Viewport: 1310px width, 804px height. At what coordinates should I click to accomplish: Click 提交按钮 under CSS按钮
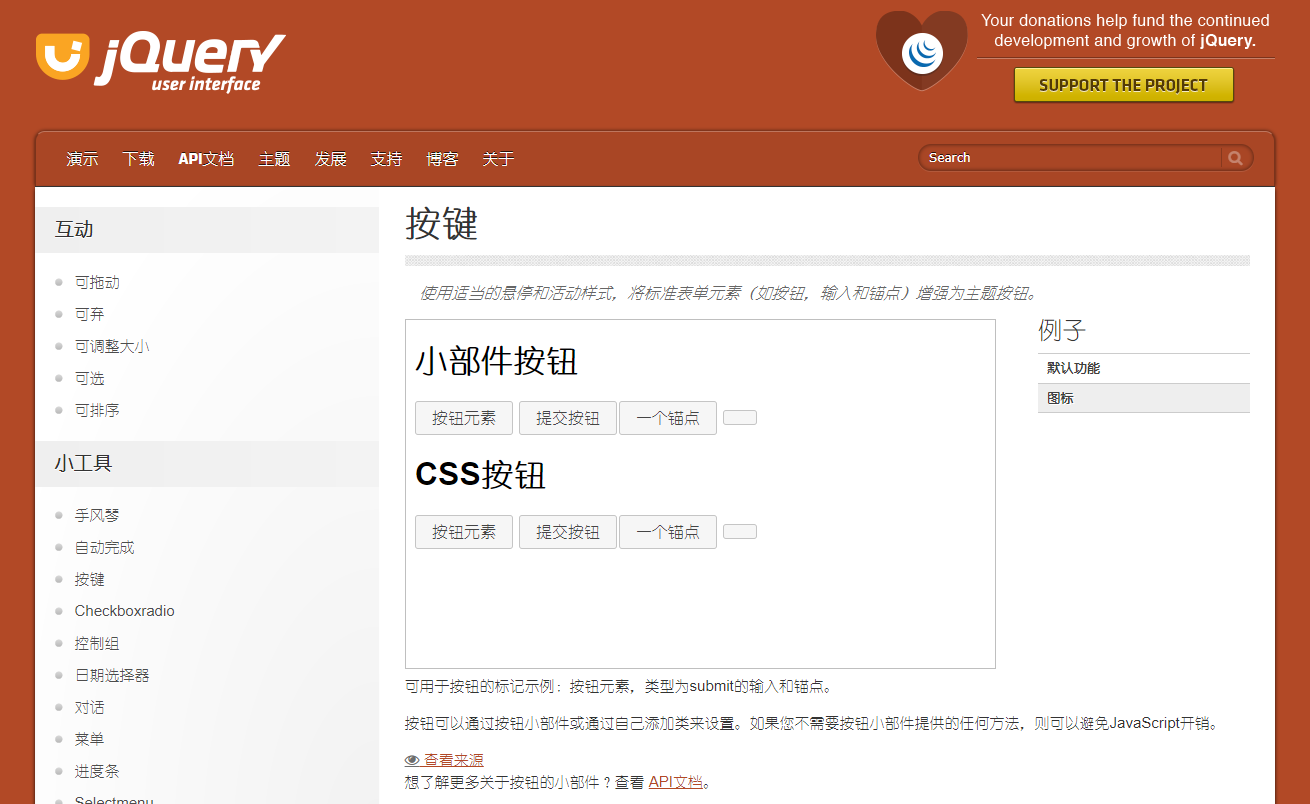(568, 532)
